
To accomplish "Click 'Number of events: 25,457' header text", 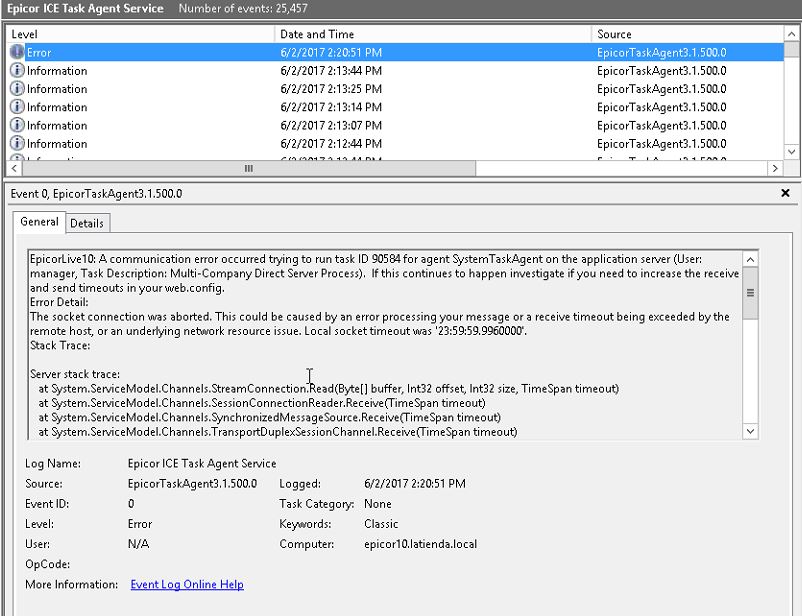I will 243,9.
